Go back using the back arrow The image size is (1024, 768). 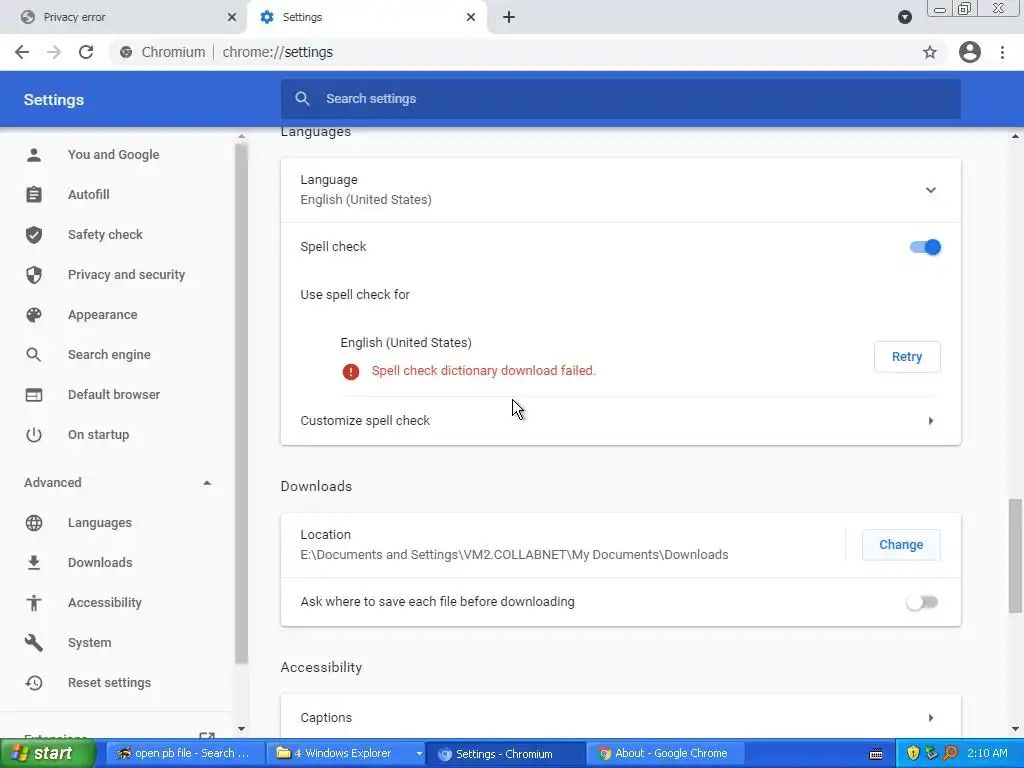(22, 52)
